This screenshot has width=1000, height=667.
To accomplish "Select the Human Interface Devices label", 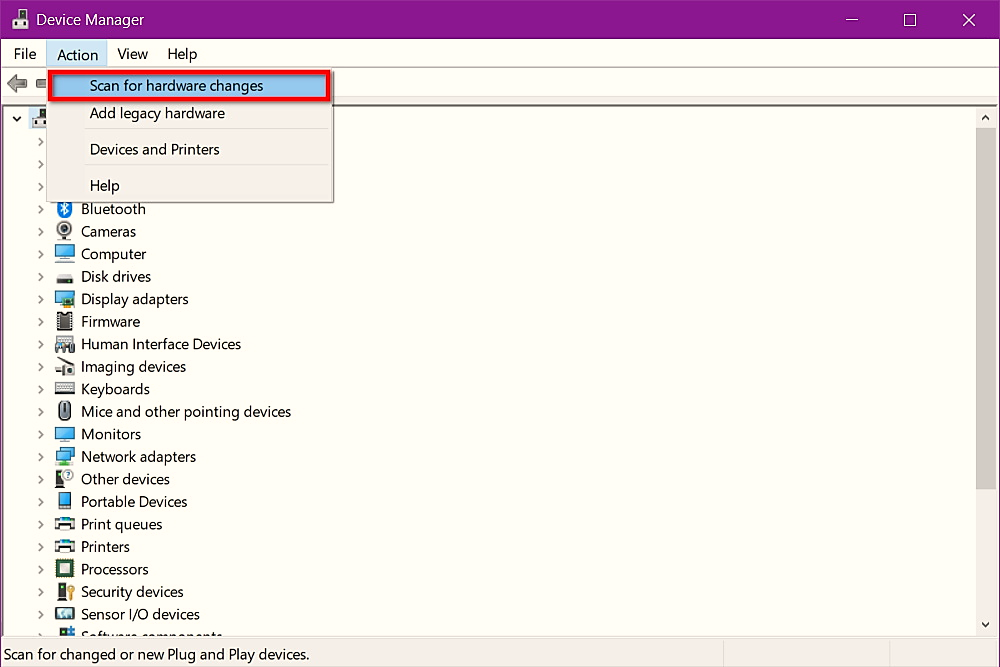I will point(161,344).
